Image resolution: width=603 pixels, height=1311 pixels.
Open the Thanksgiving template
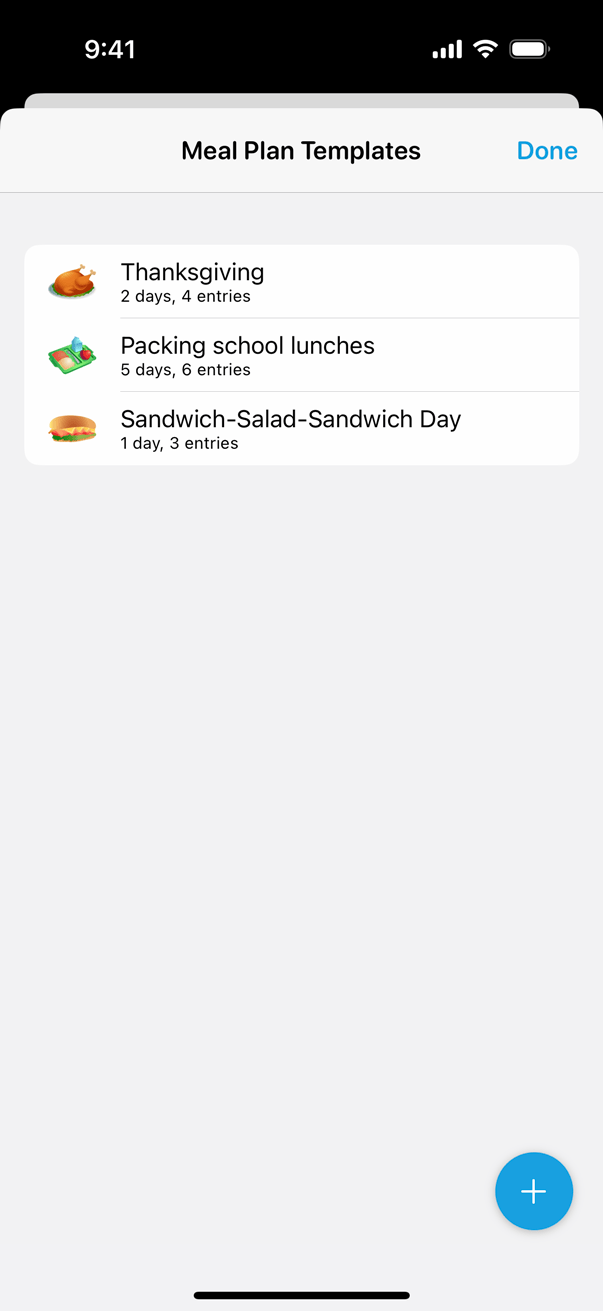192,272
